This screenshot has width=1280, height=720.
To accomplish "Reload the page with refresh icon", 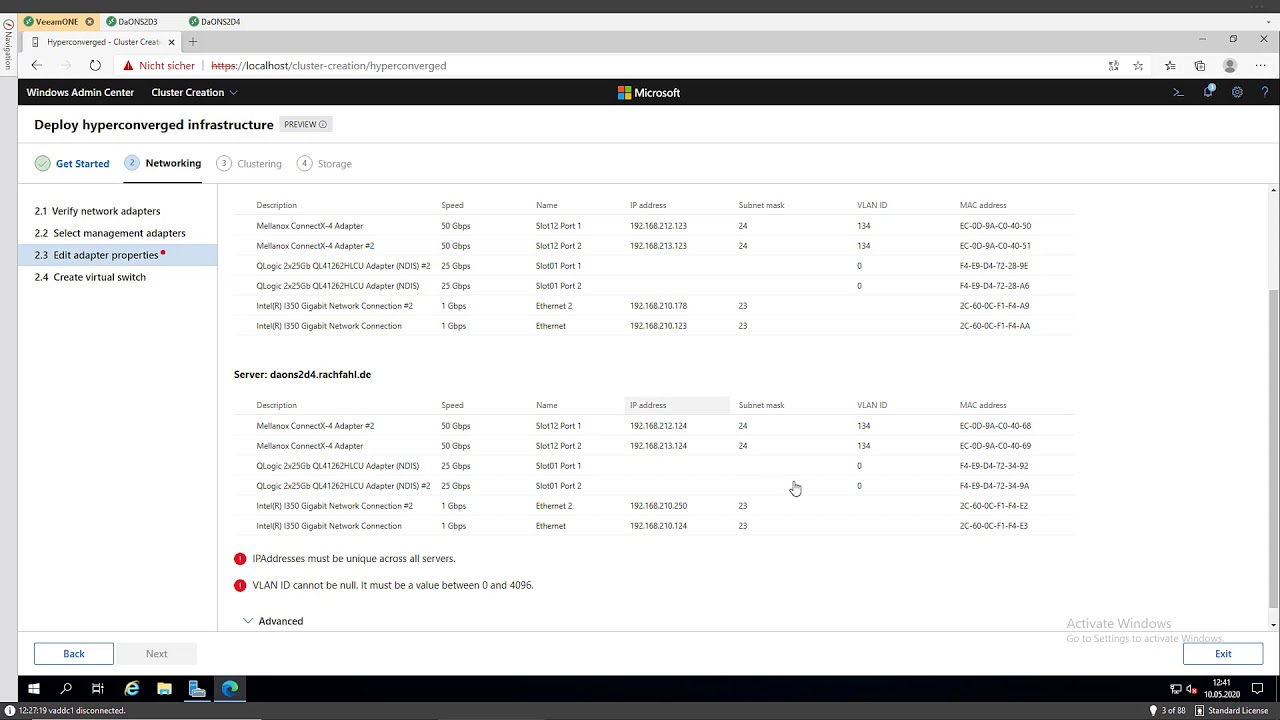I will [x=95, y=65].
